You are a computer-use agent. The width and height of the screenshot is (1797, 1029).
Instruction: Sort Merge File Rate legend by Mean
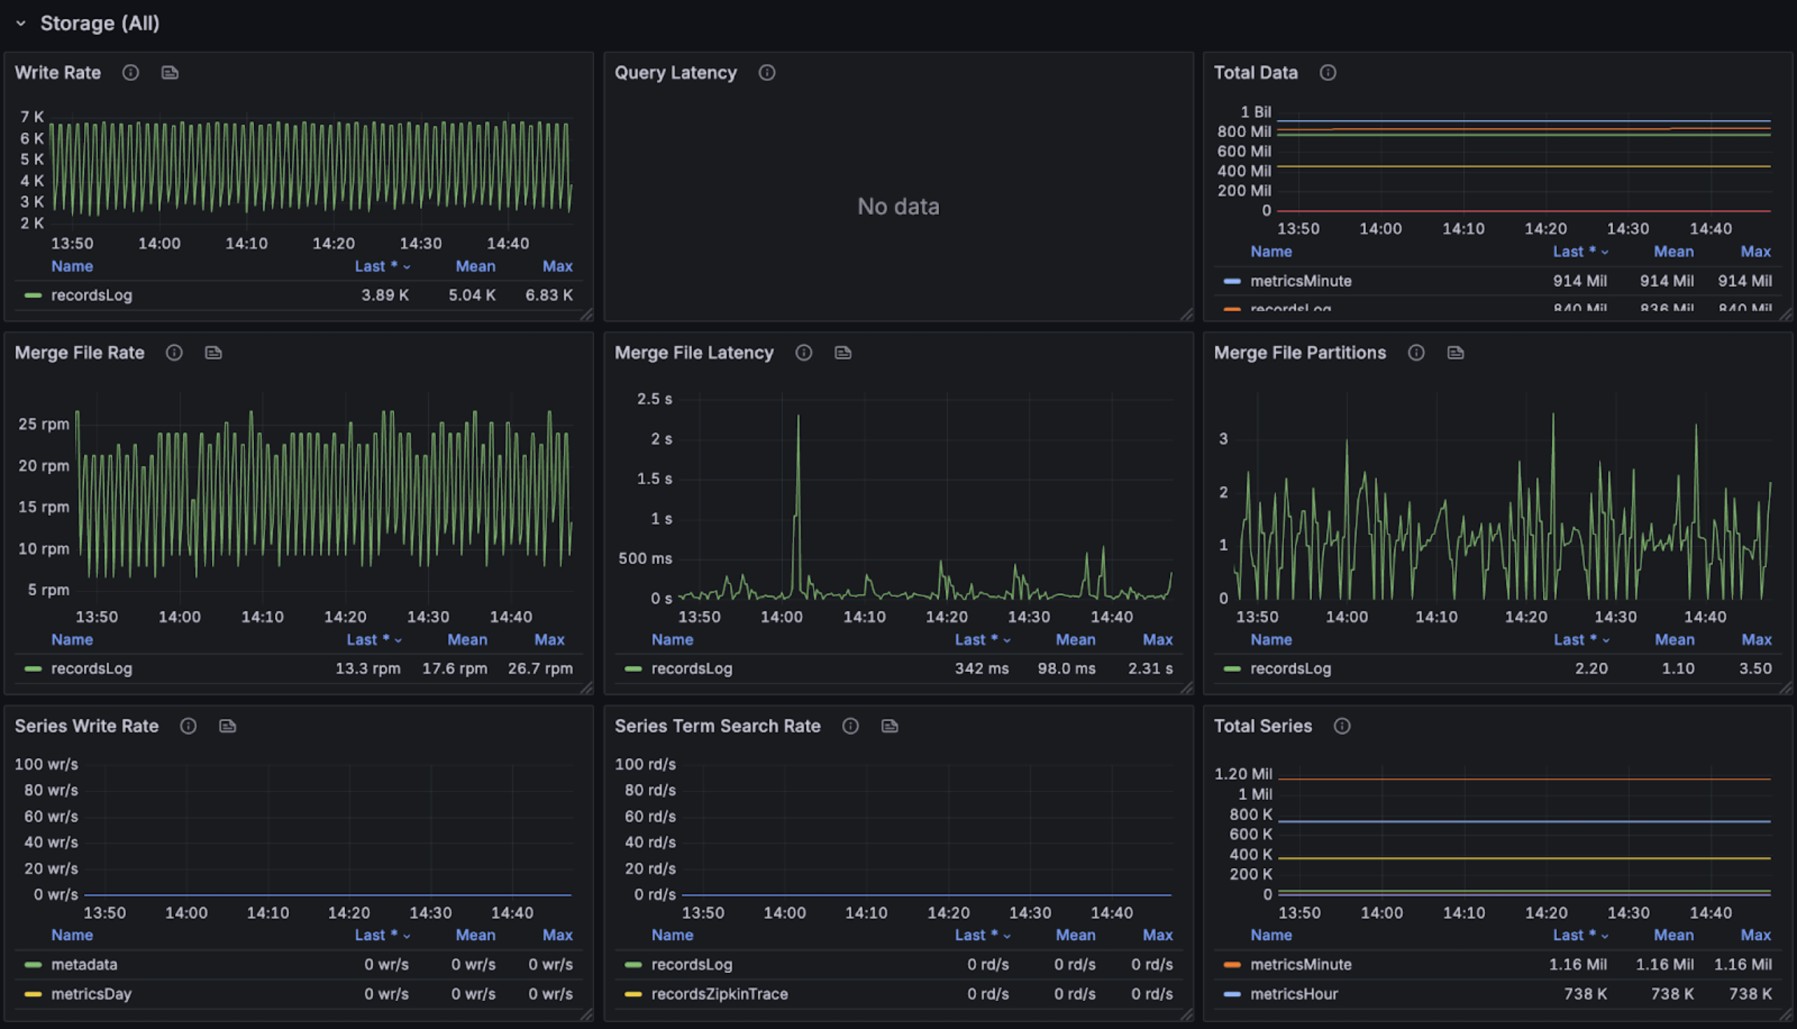467,639
